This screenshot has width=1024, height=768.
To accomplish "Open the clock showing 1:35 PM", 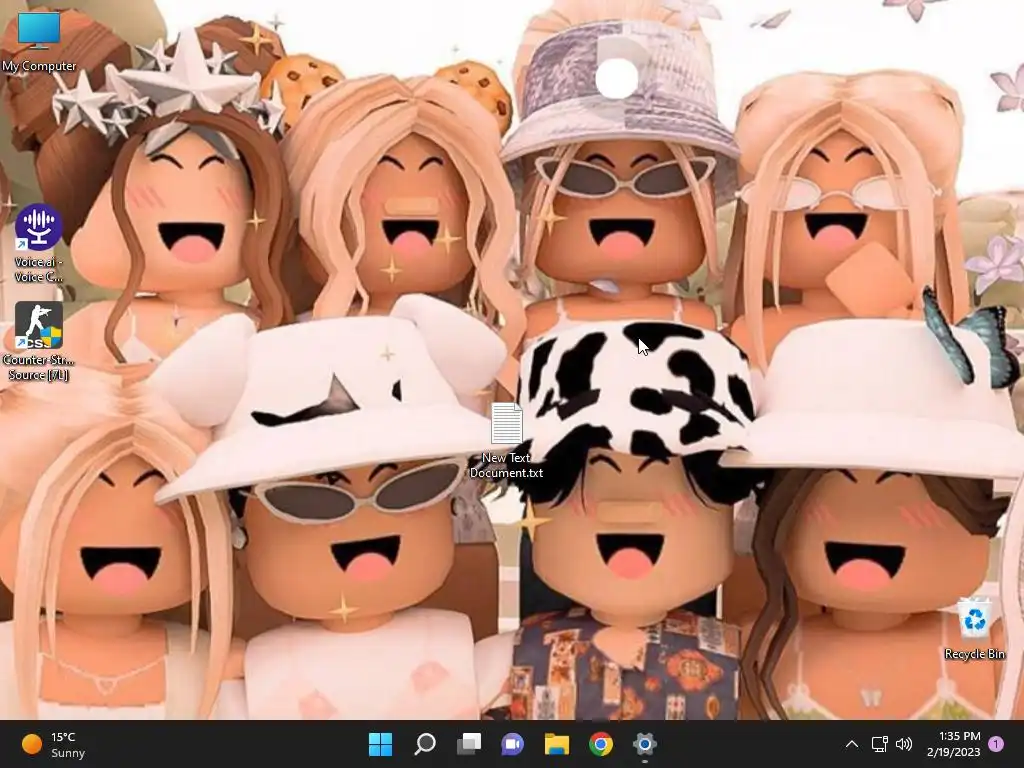I will (953, 744).
